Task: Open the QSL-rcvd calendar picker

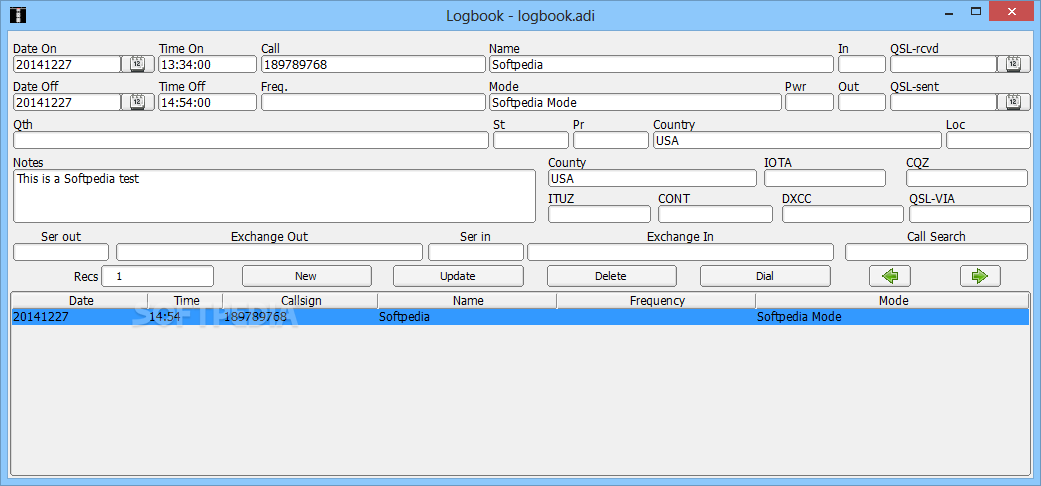Action: tap(1013, 64)
